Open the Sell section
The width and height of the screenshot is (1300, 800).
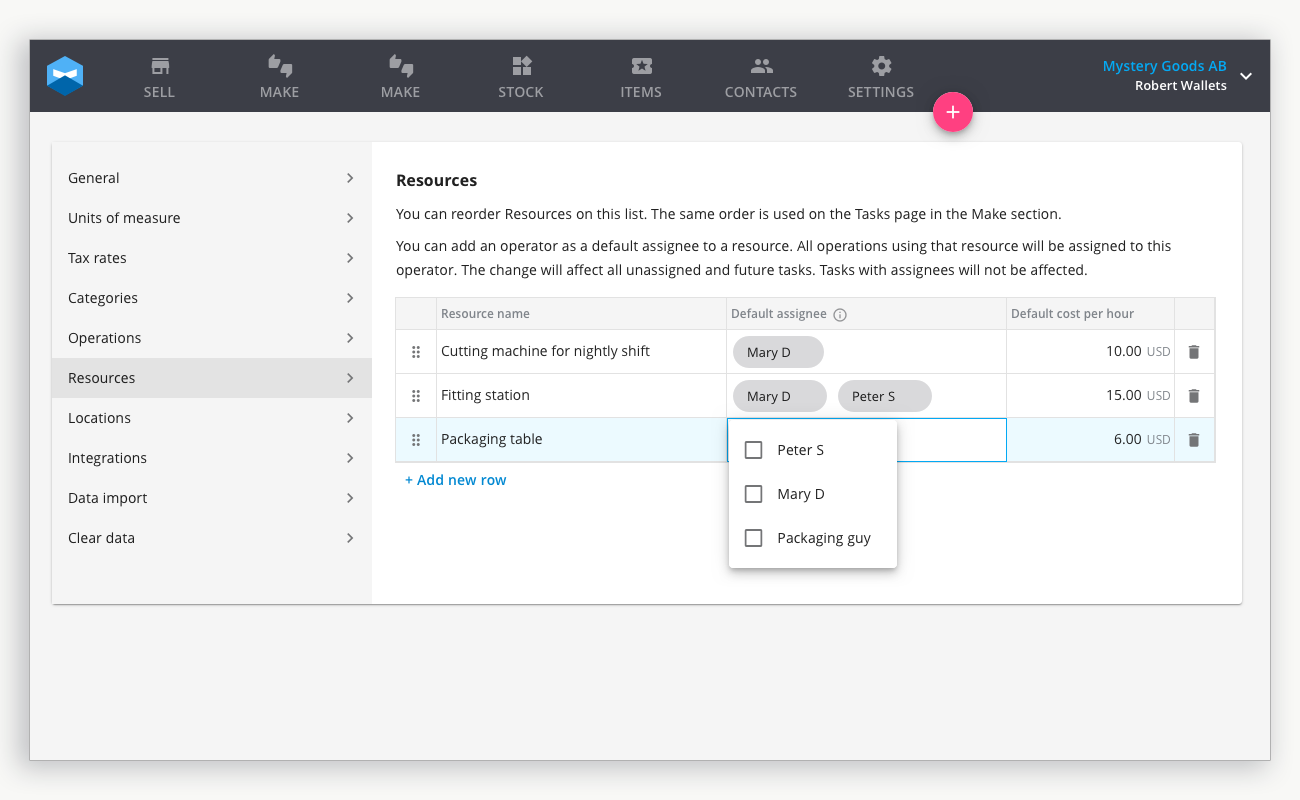point(159,77)
